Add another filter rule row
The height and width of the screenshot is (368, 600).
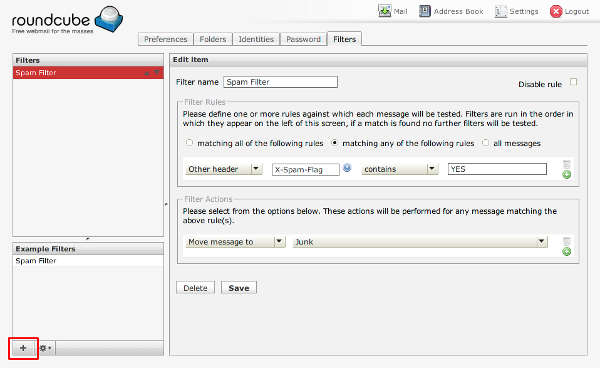(567, 174)
